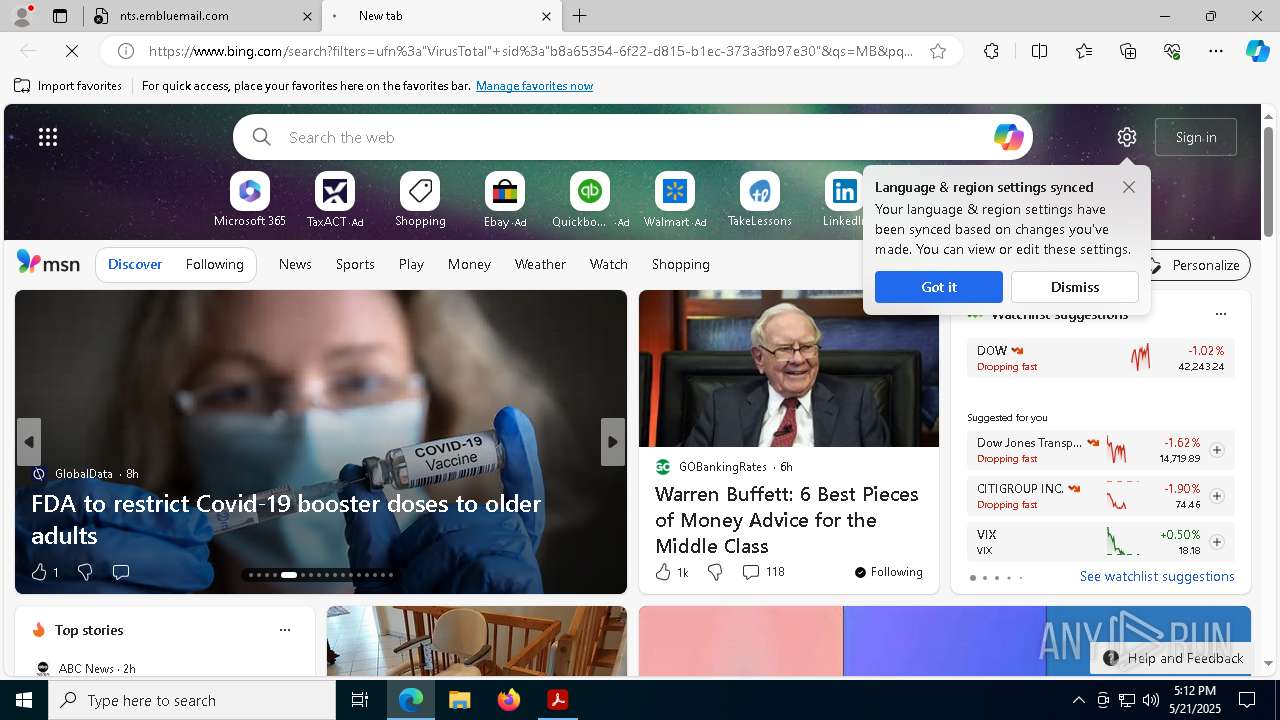Open the browser Extensions icon
1280x720 pixels.
pyautogui.click(x=991, y=51)
